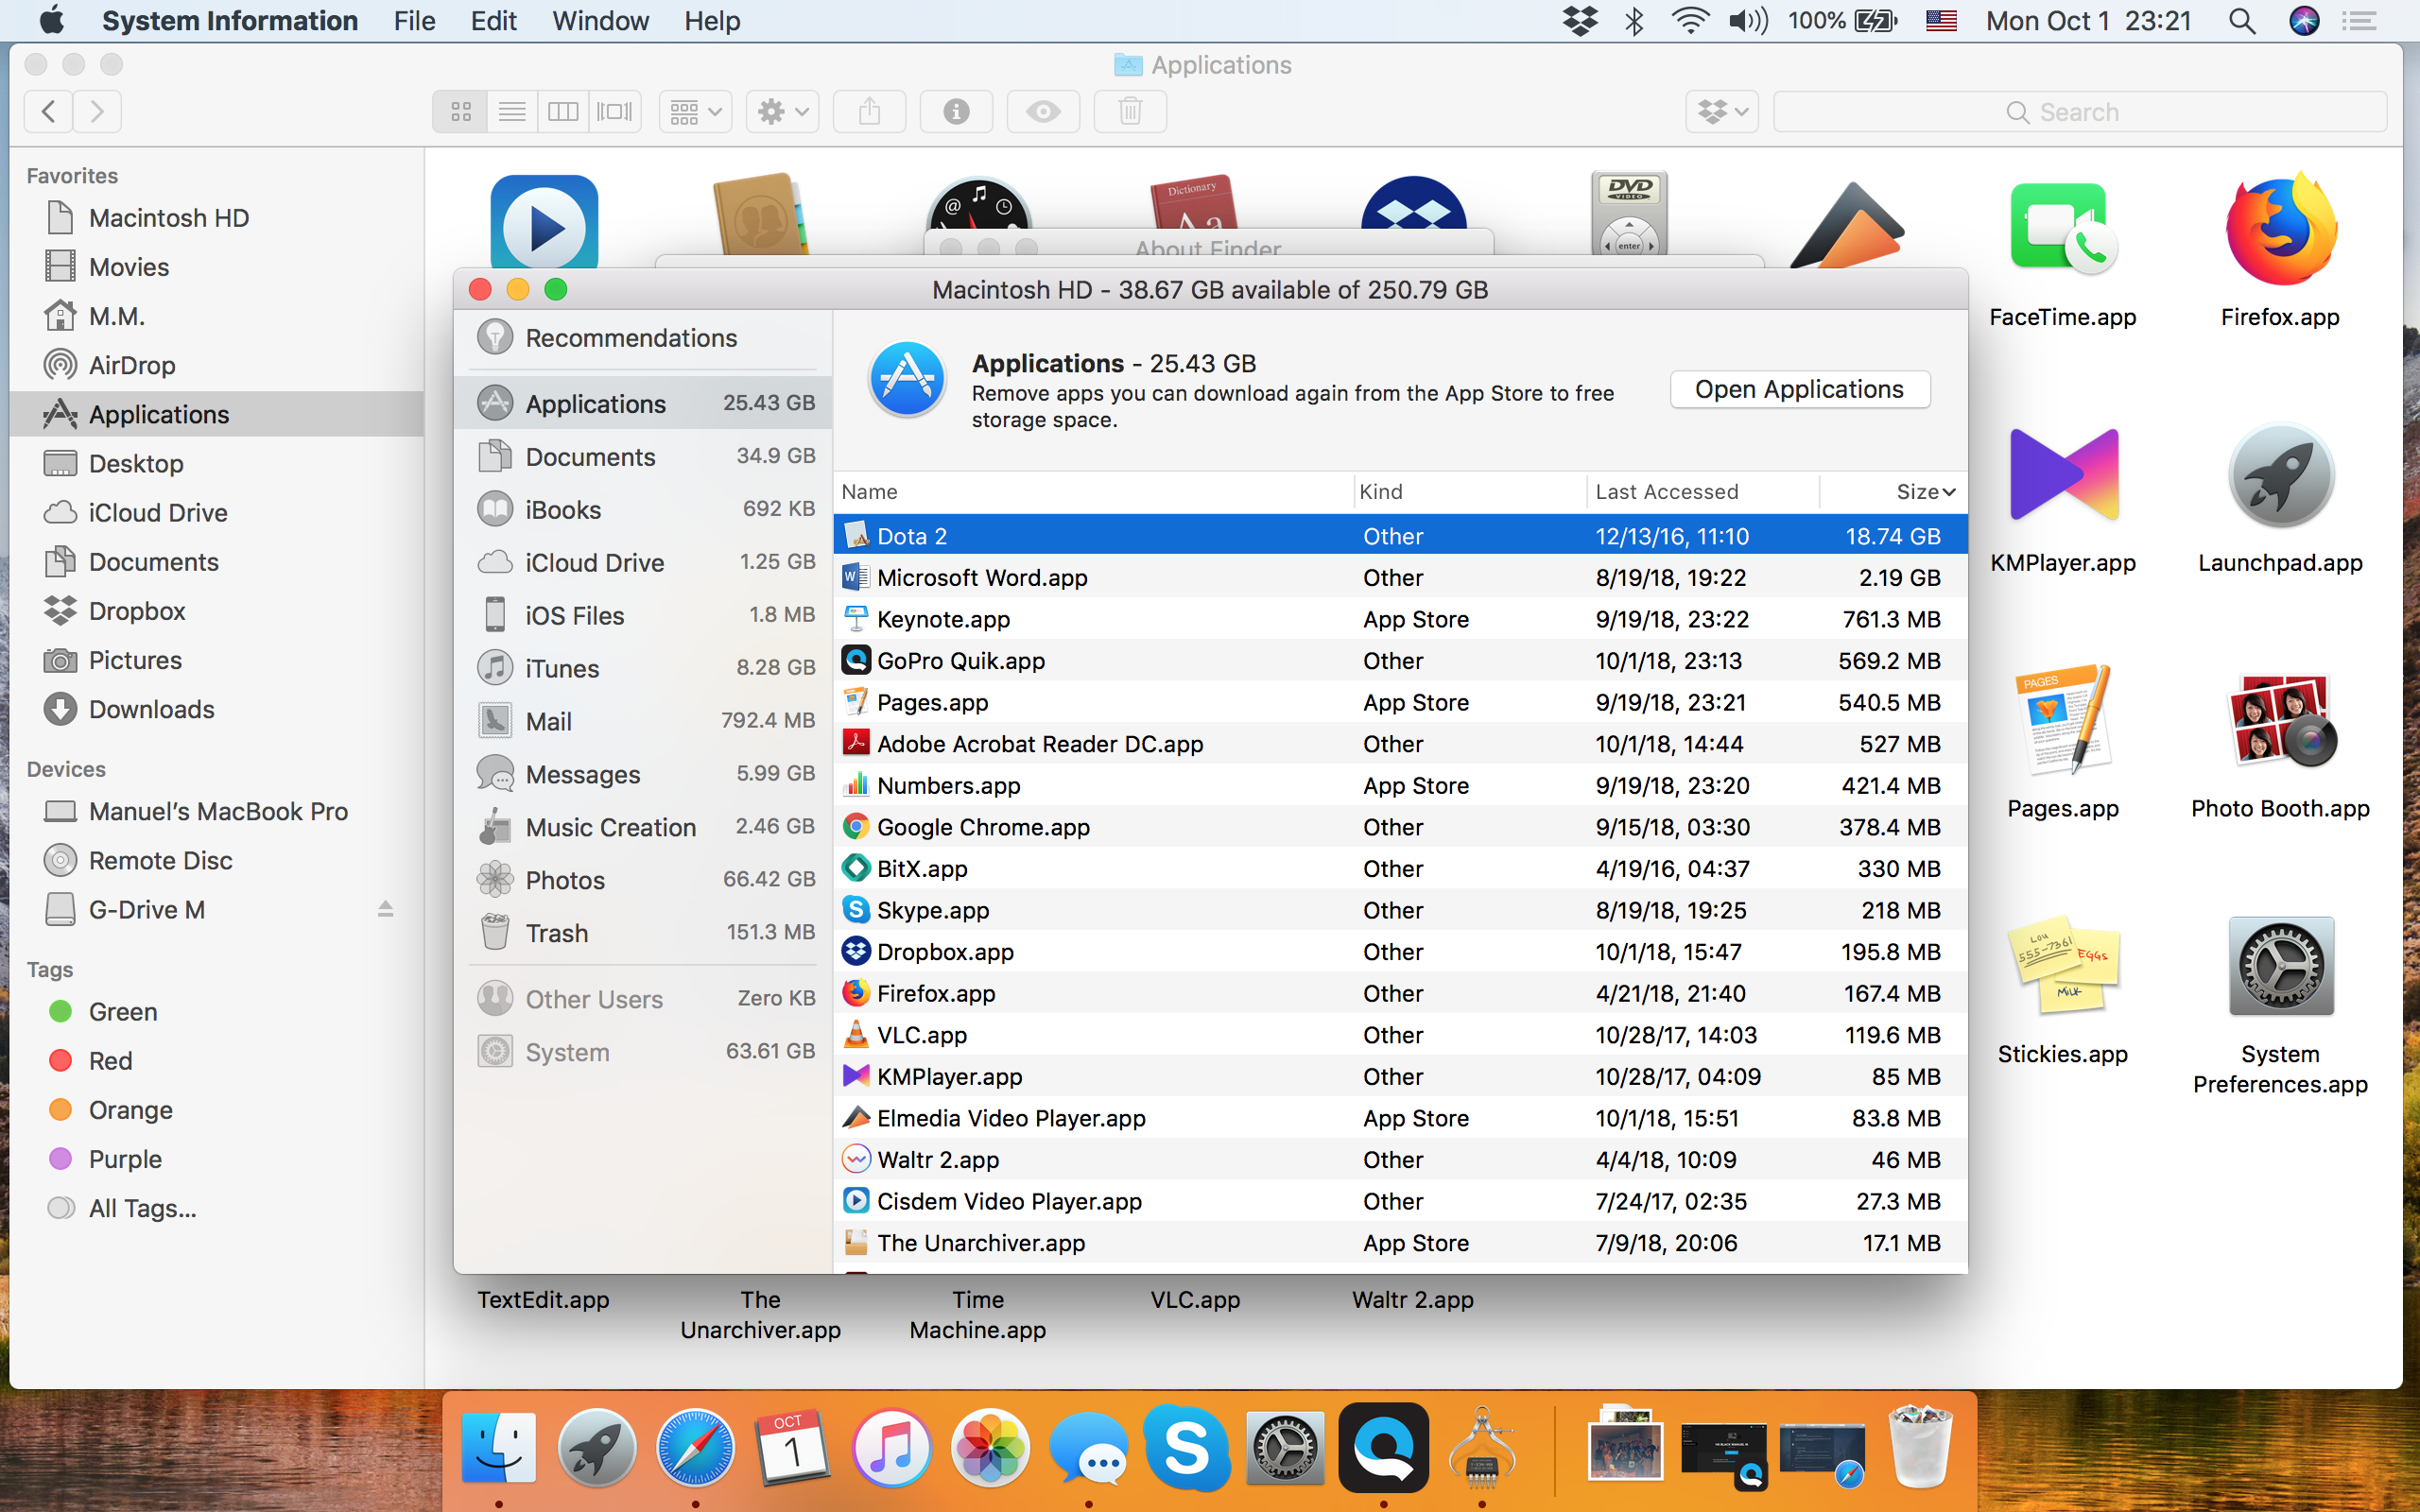Screen dimensions: 2420x1512
Task: Click the Adobe Acrobat Reader DC.app icon
Action: pyautogui.click(x=856, y=743)
